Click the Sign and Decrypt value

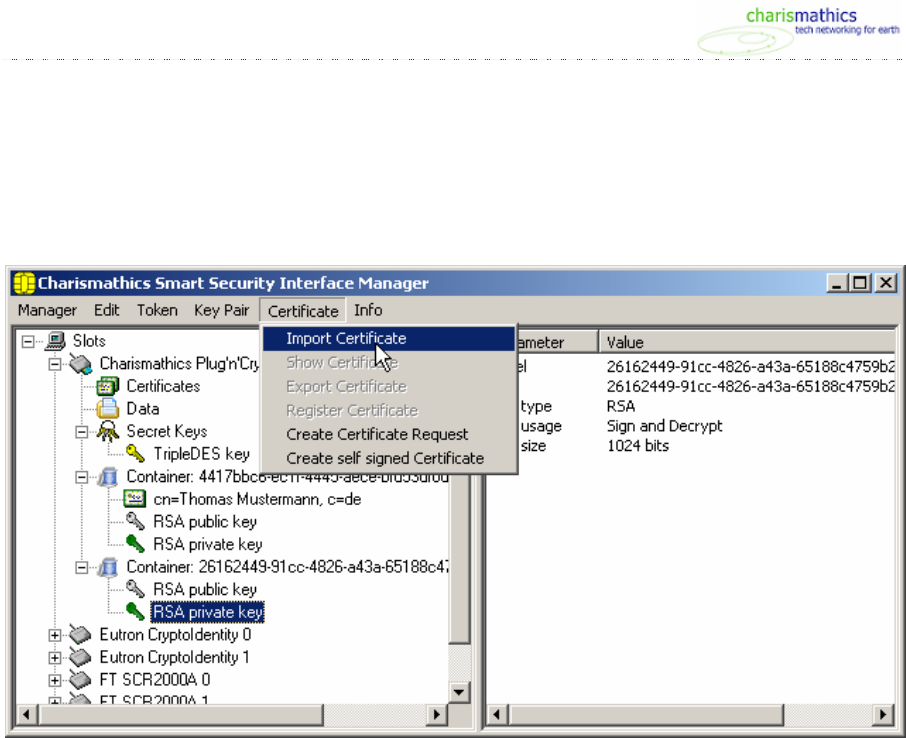coord(664,426)
